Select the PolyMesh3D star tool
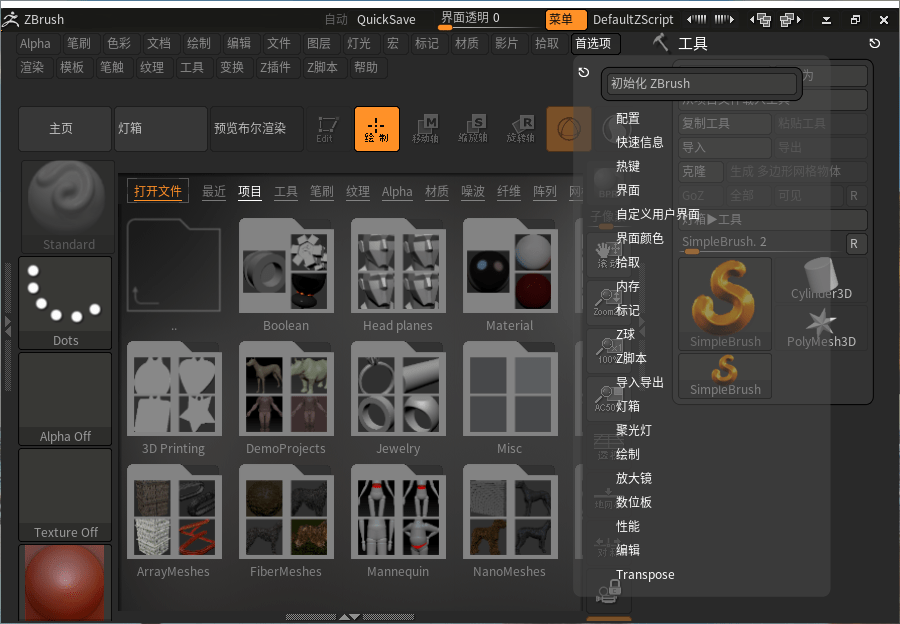Screen dimensions: 900x624 tap(821, 327)
